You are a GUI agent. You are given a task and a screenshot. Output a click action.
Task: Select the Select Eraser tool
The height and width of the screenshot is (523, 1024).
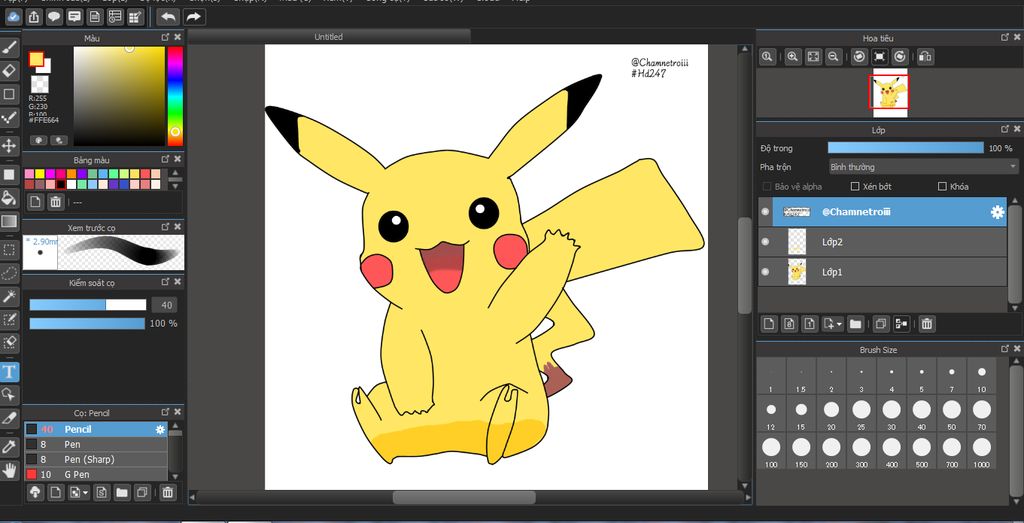9,342
